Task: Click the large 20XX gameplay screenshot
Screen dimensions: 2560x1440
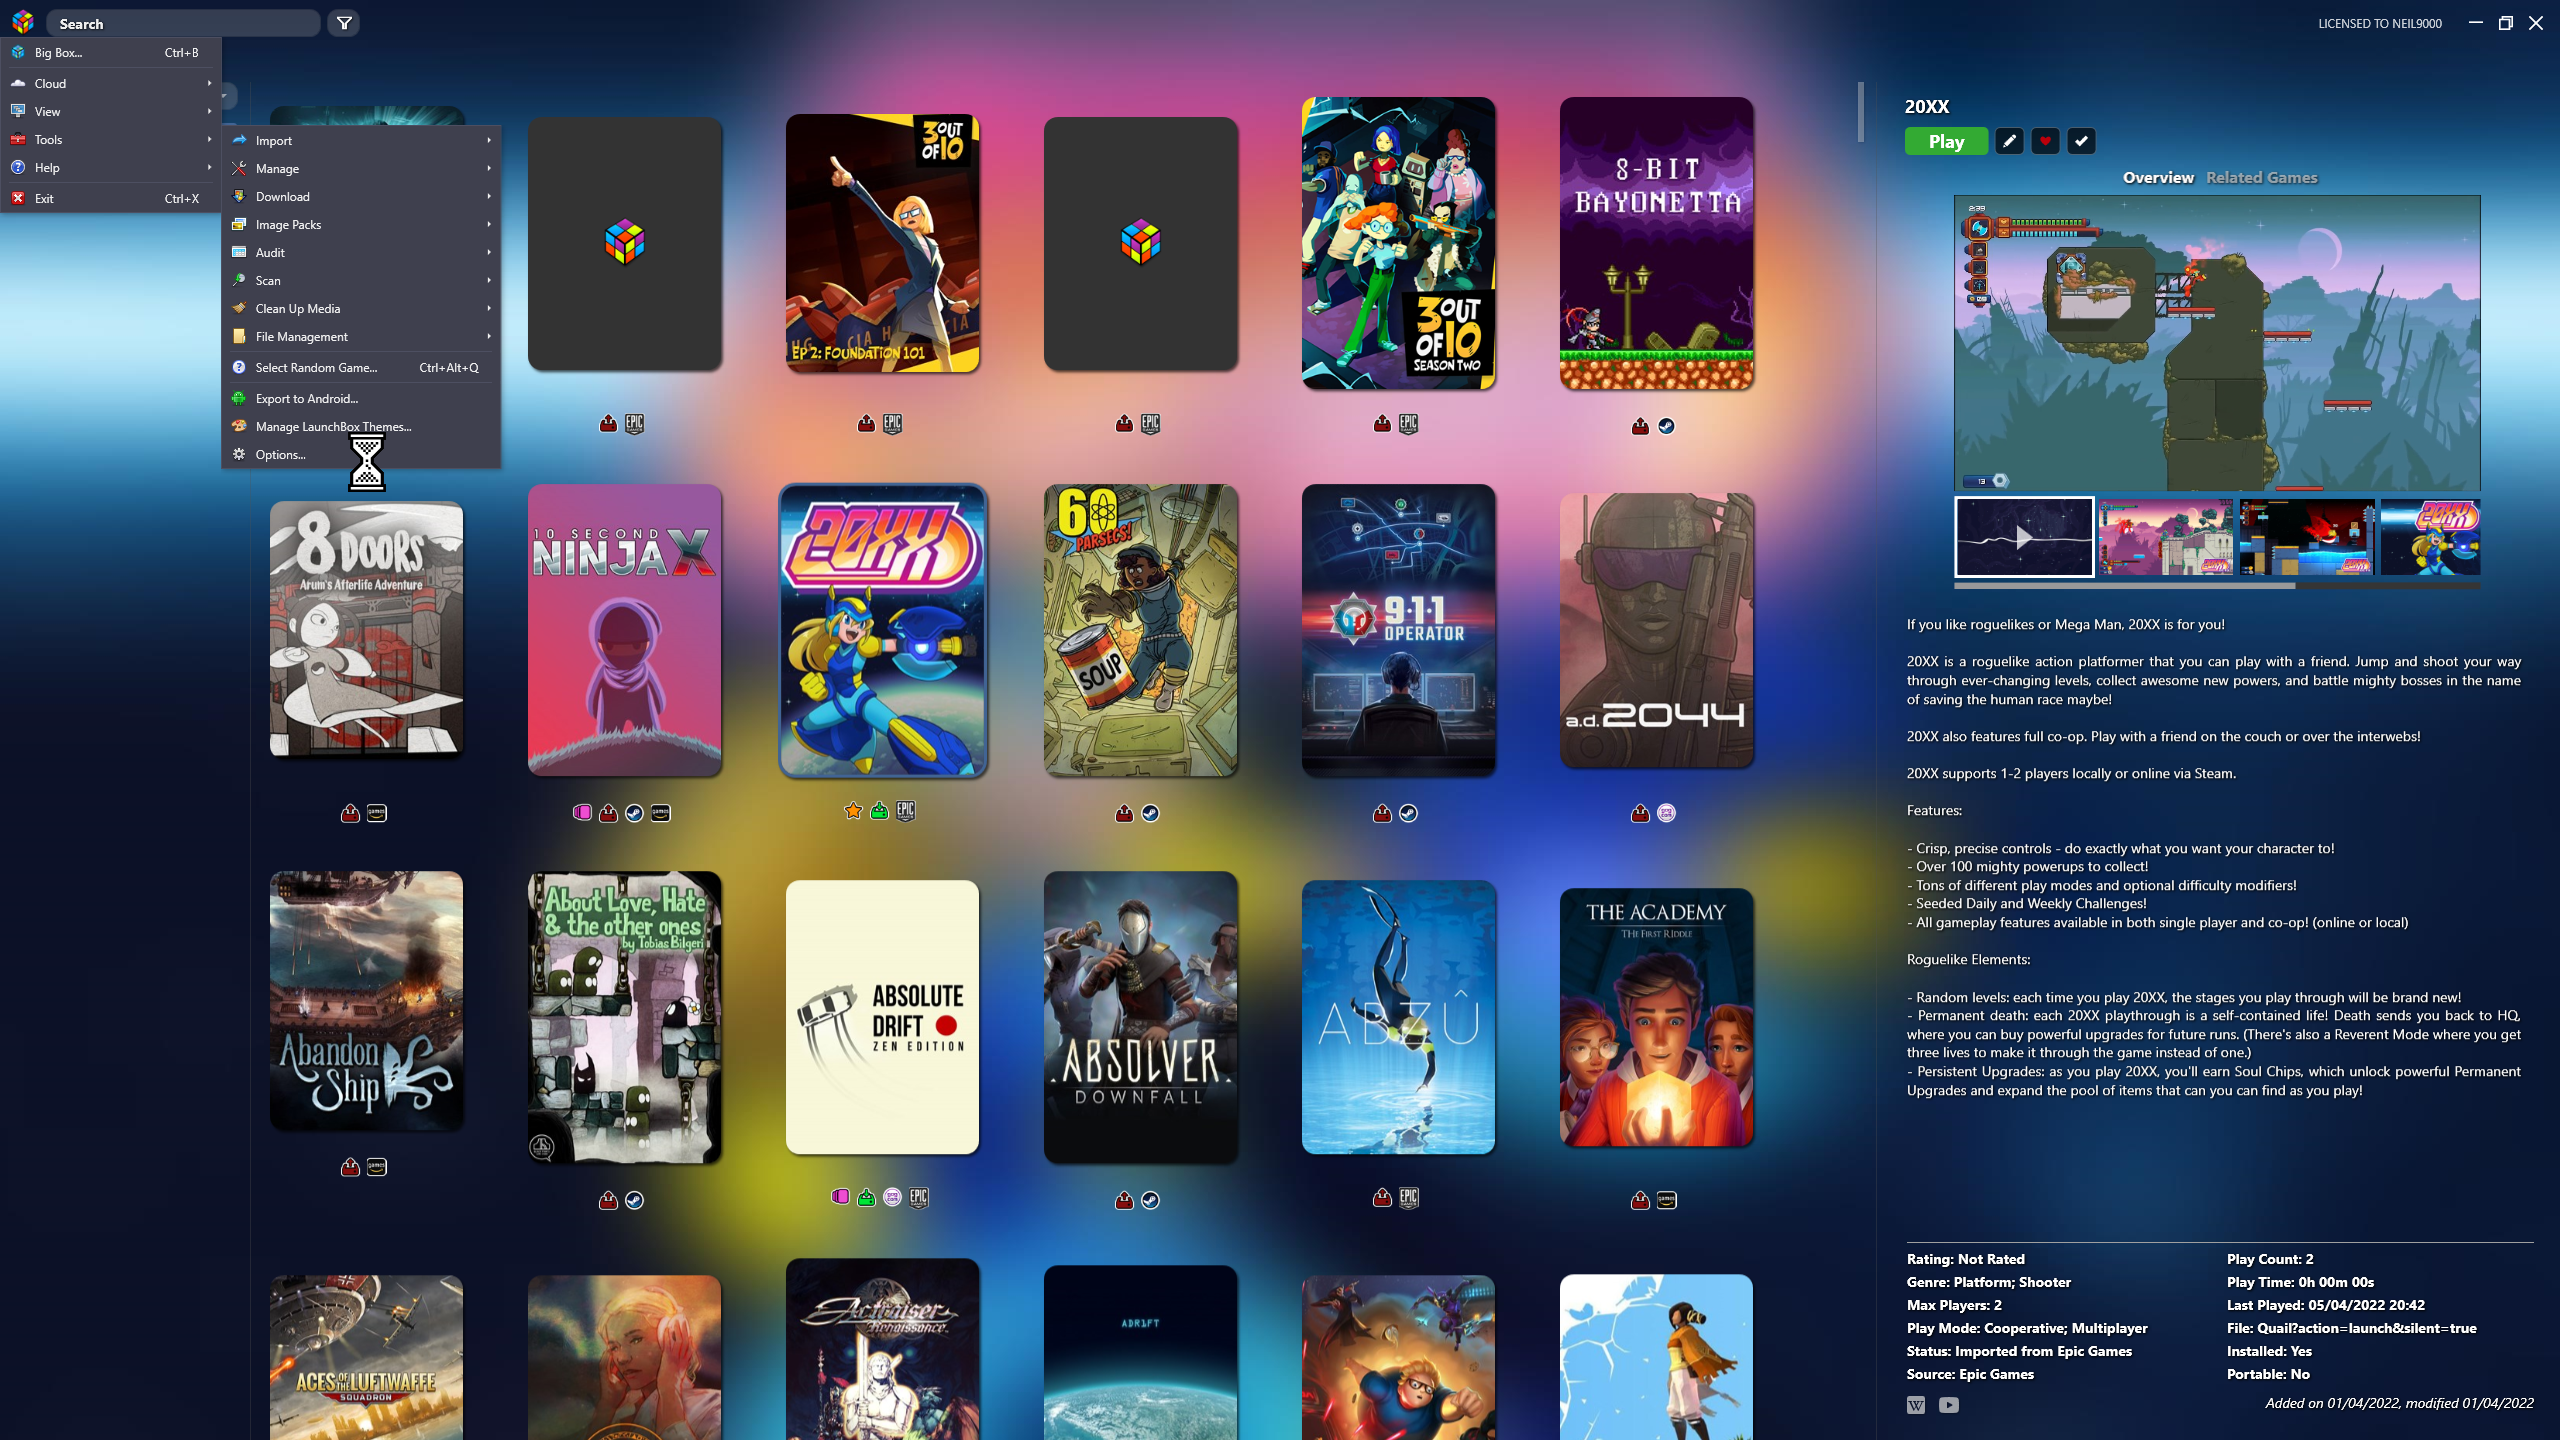Action: [2217, 343]
